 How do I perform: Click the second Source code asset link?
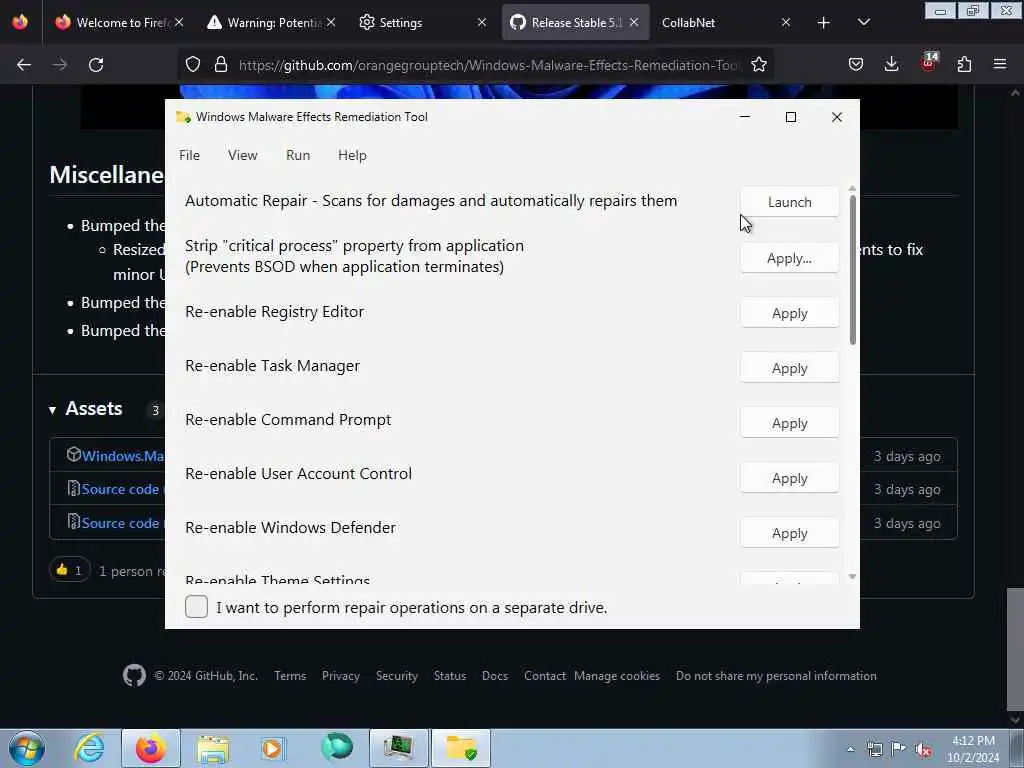[x=120, y=523]
